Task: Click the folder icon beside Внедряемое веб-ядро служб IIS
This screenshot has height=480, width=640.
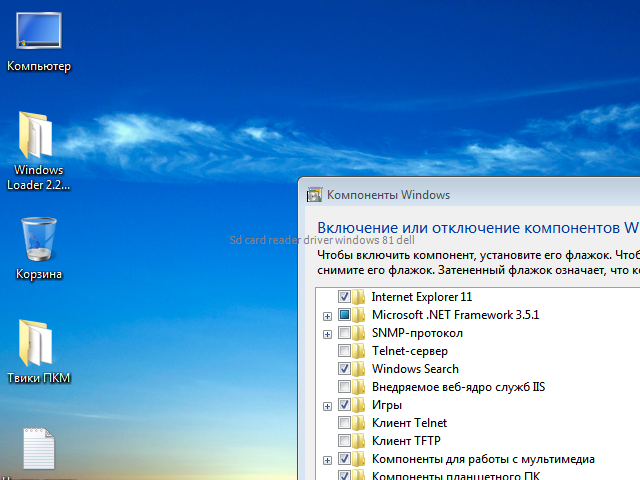Action: tap(359, 387)
